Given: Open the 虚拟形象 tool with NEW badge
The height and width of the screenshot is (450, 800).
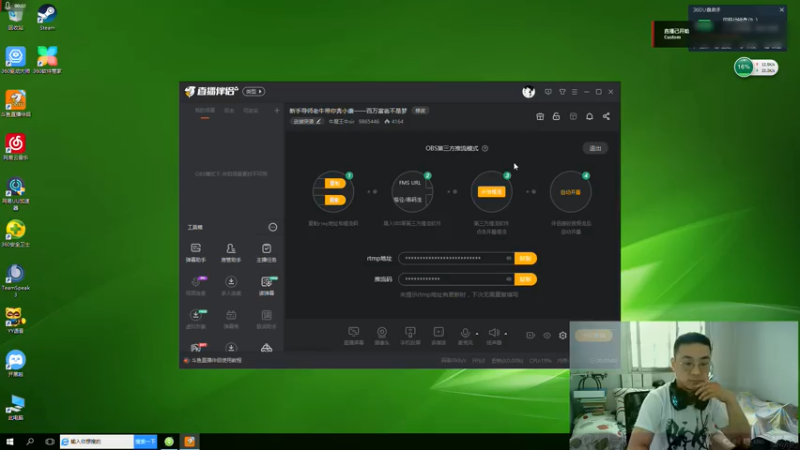Looking at the screenshot, I should pyautogui.click(x=195, y=319).
